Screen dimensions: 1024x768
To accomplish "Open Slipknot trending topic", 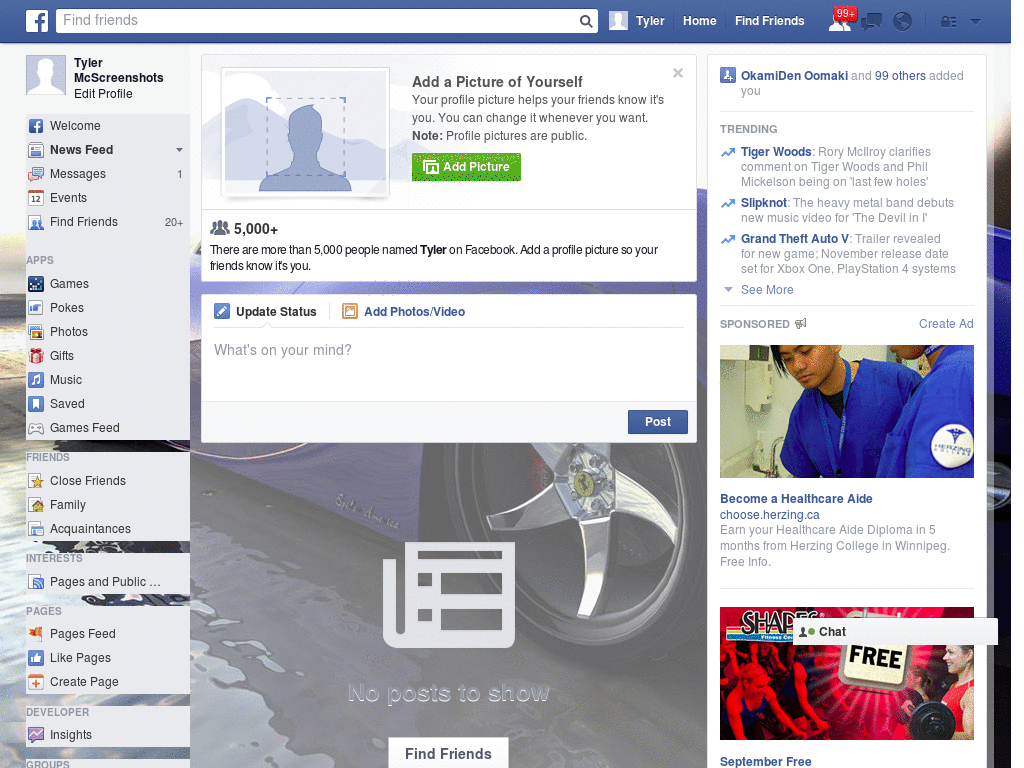I will [x=763, y=202].
